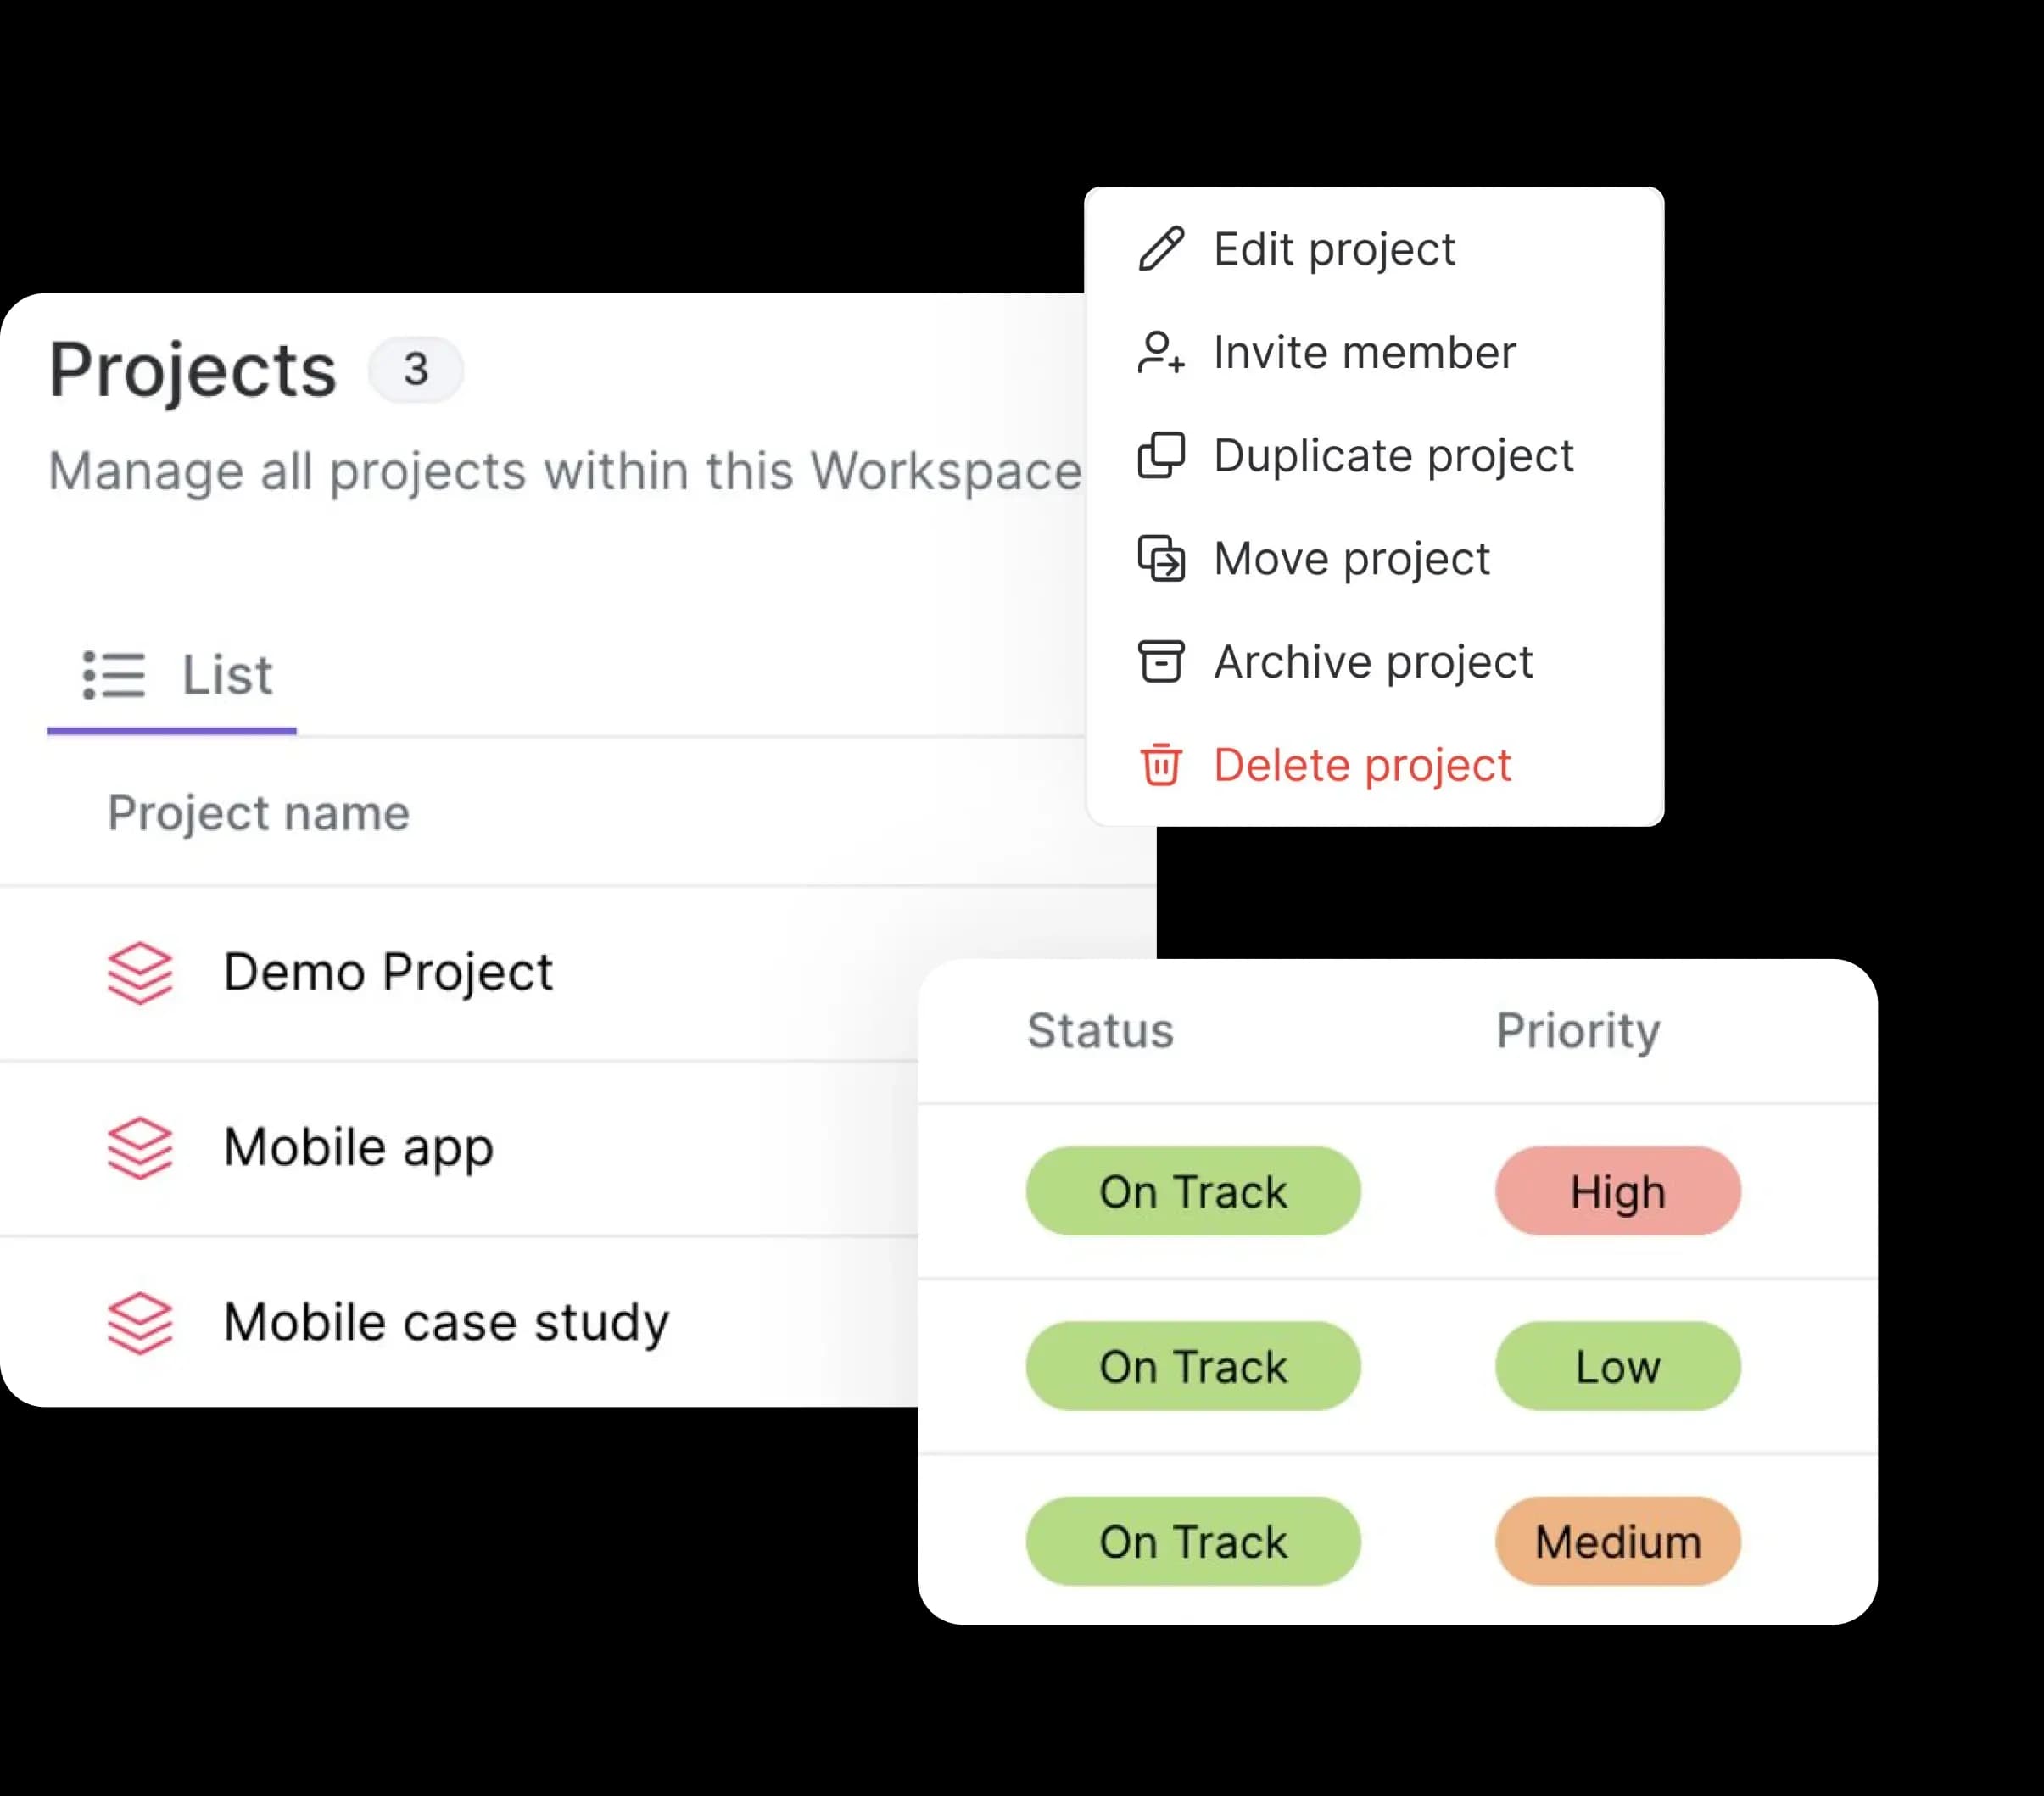Click the Invite member person-plus icon
Viewport: 2044px width, 1796px height.
[x=1161, y=353]
